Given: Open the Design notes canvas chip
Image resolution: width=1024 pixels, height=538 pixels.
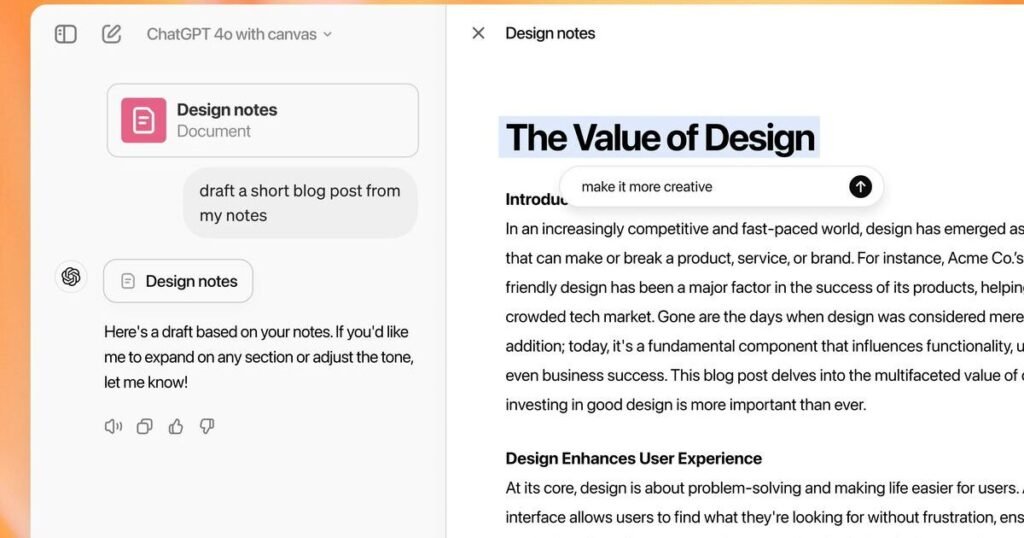Looking at the screenshot, I should pos(178,281).
